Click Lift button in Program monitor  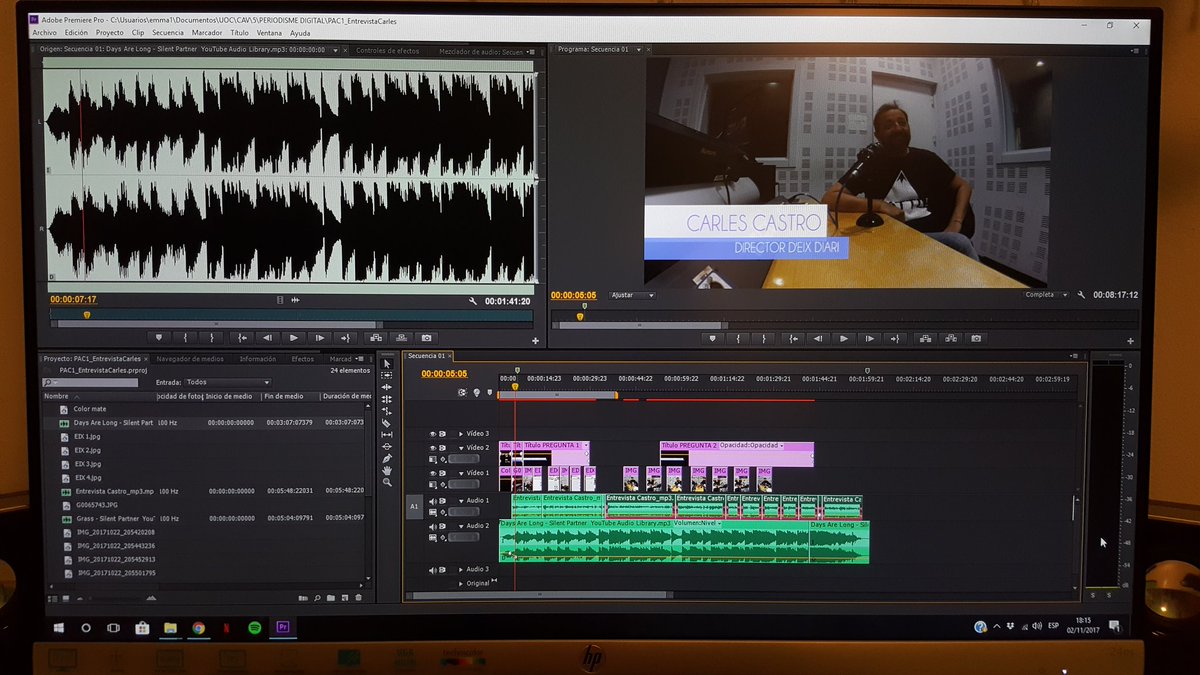[x=925, y=338]
